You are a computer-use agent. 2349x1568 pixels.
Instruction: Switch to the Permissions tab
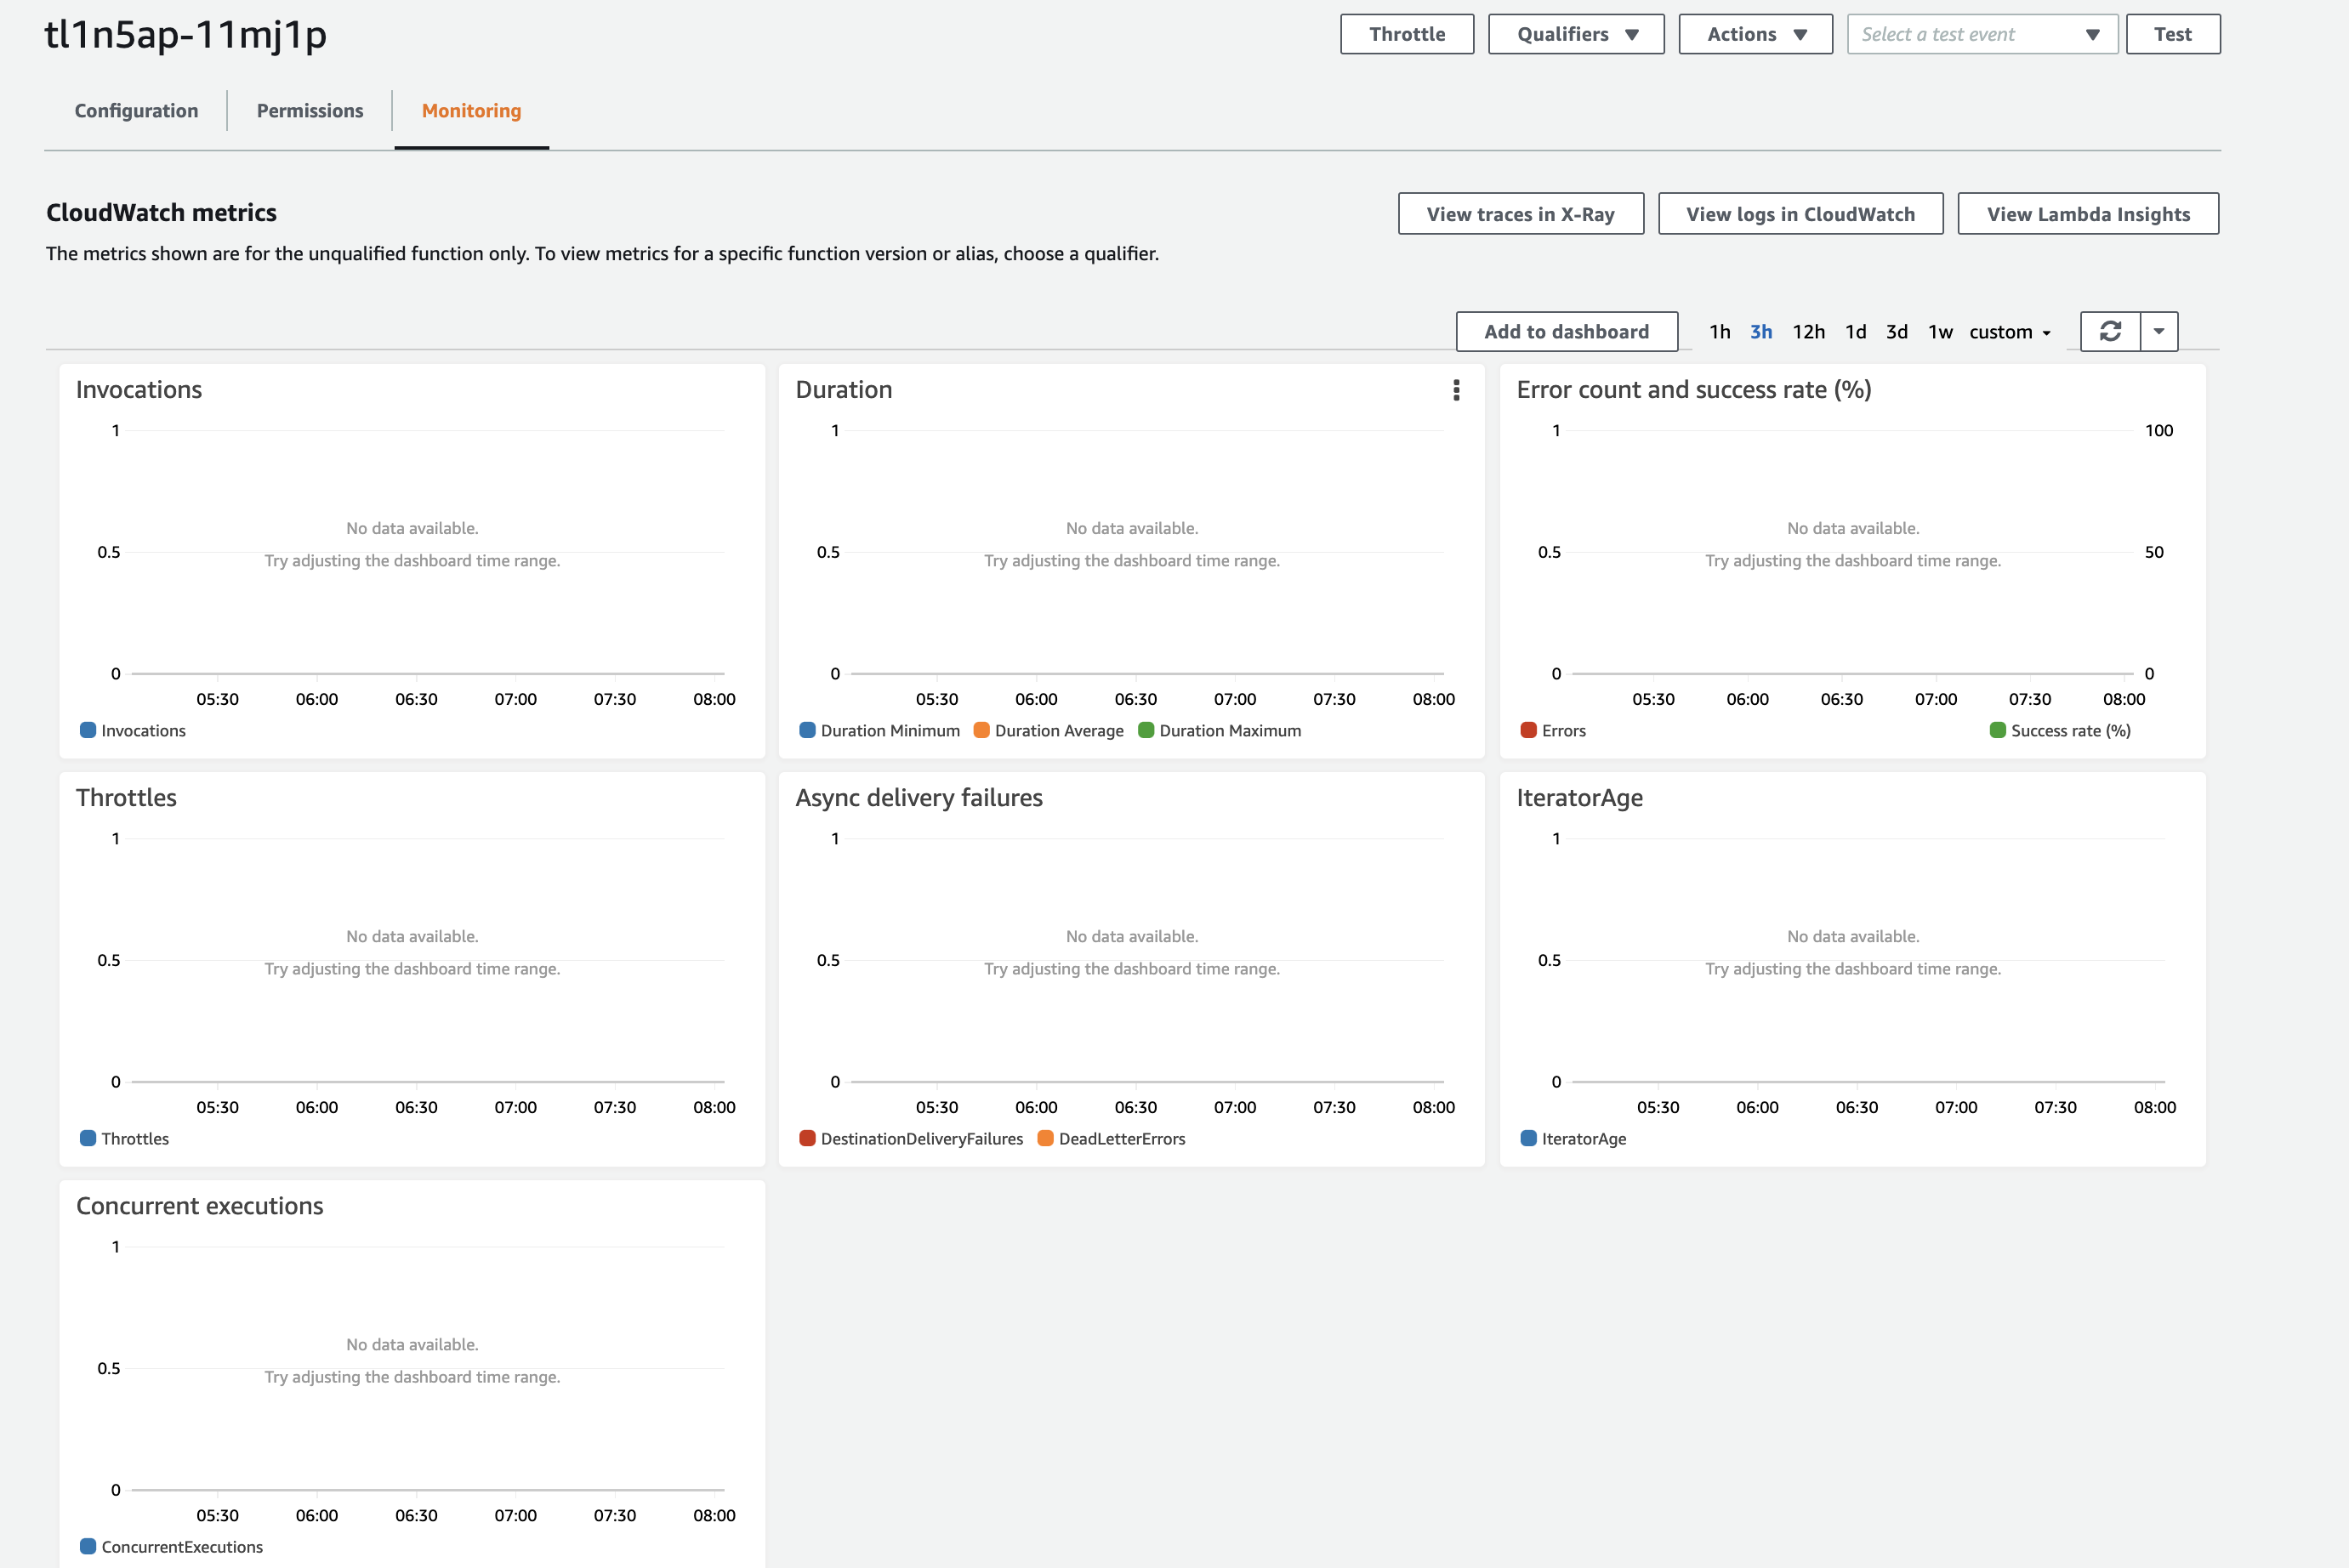pos(309,110)
